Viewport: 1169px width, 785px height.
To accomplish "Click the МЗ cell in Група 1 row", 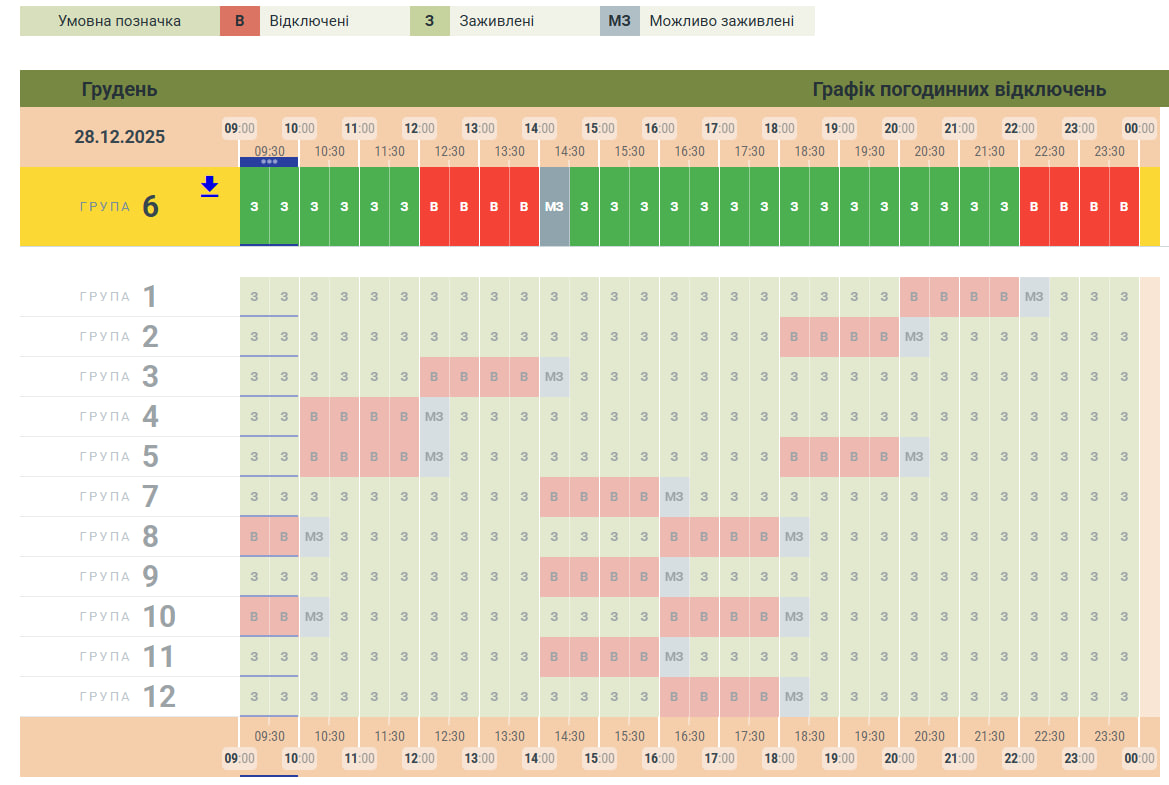I will (1034, 297).
